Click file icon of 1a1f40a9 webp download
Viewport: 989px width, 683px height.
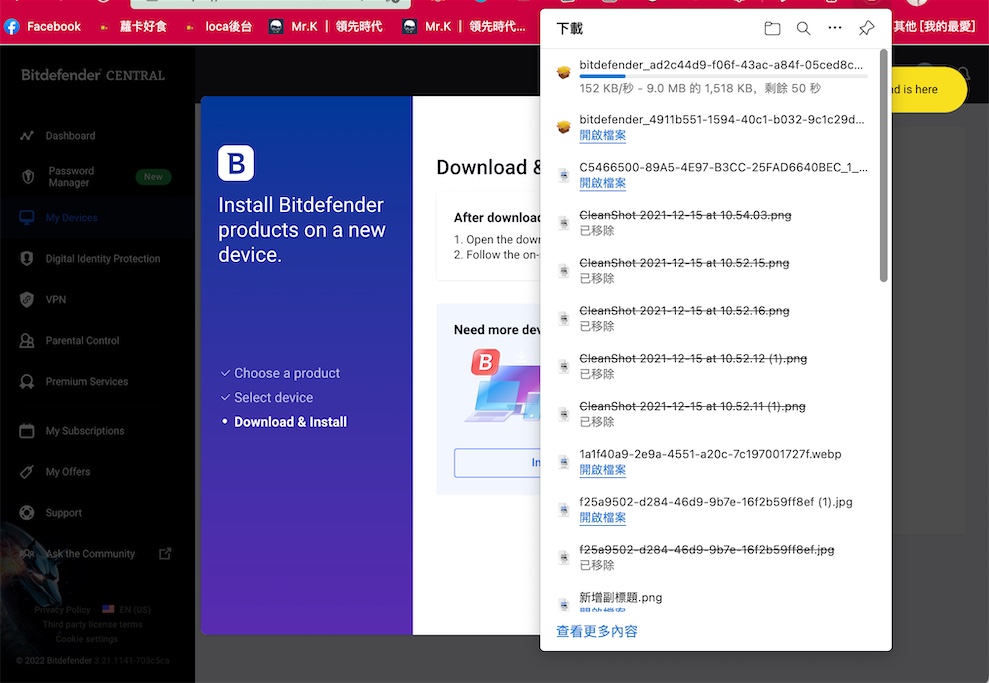(563, 462)
